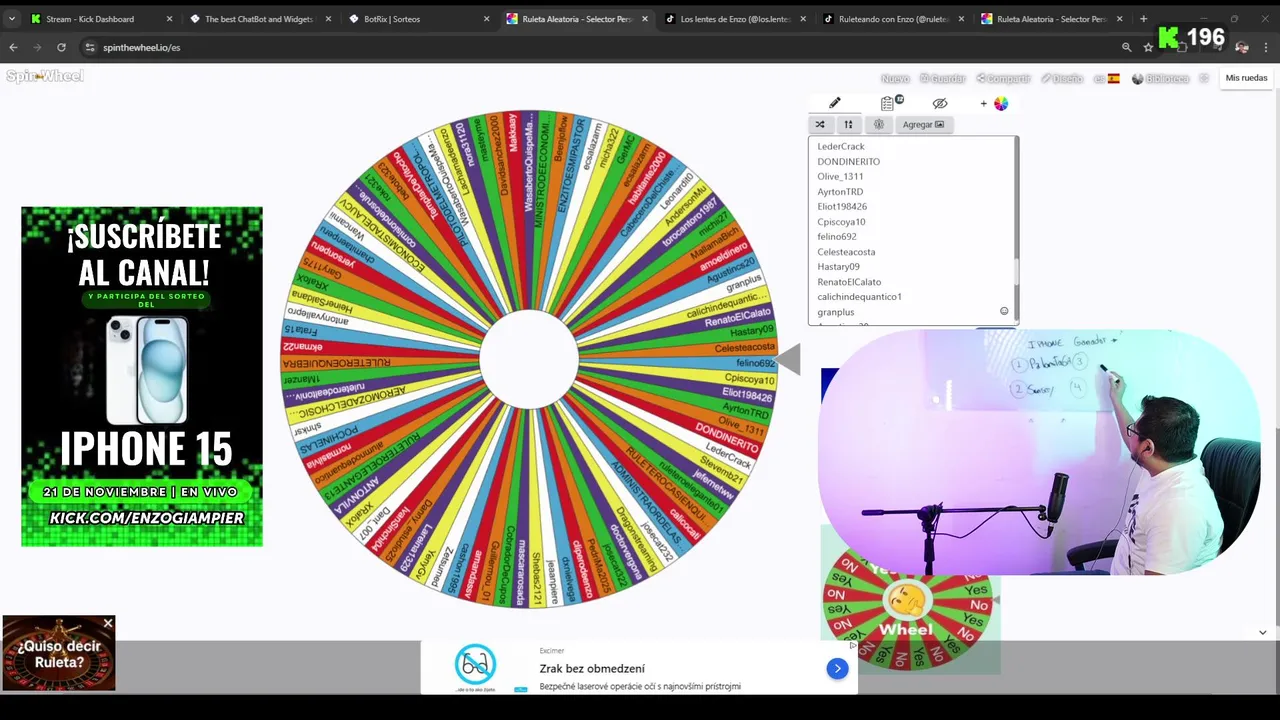Click the zoom magnifier icon in address bar
Viewport: 1280px width, 720px height.
point(1126,47)
